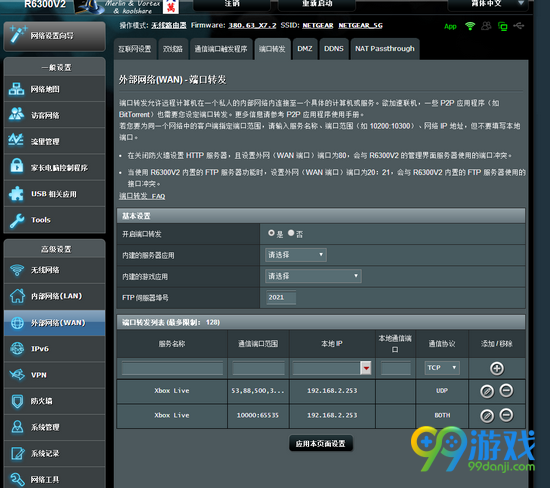This screenshot has height=488, width=550.
Task: Click the FTP server port field
Action: tap(281, 298)
